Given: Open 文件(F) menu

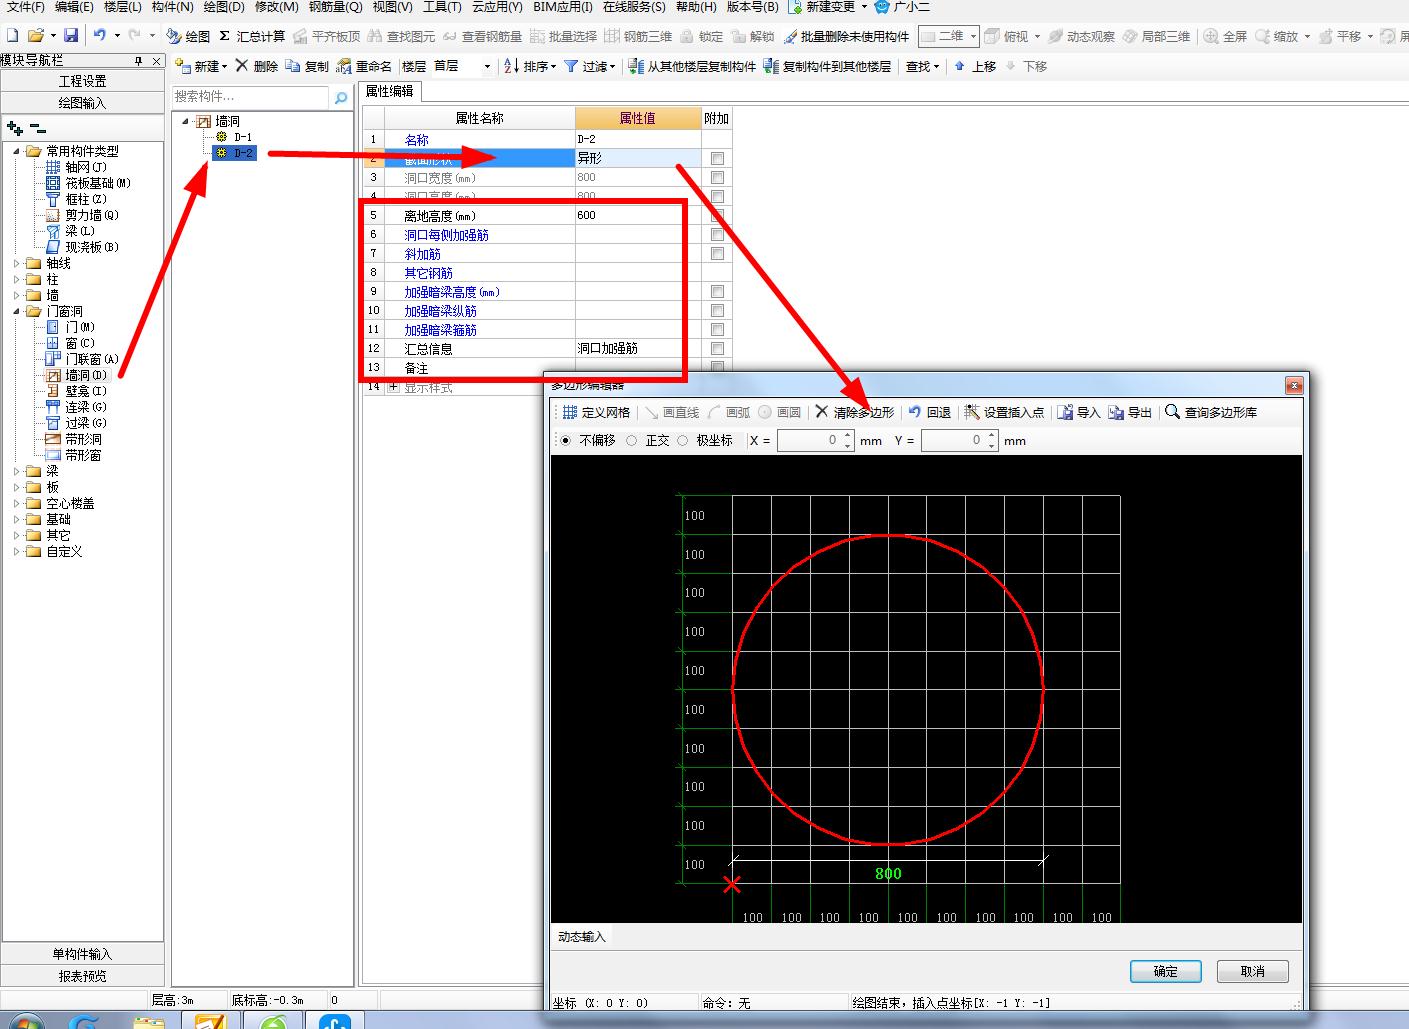Looking at the screenshot, I should click(x=25, y=7).
